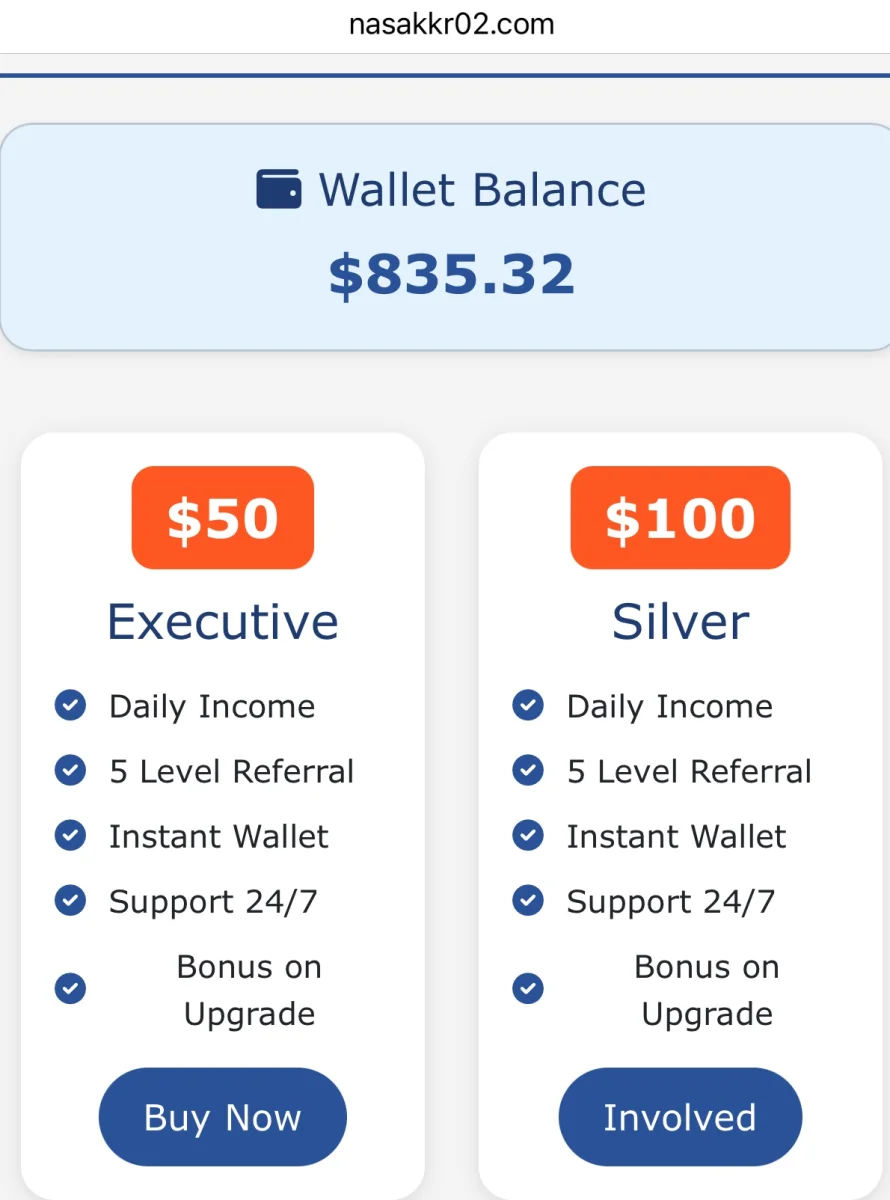Click the Involved button on Silver plan
This screenshot has height=1200, width=890.
click(680, 1117)
